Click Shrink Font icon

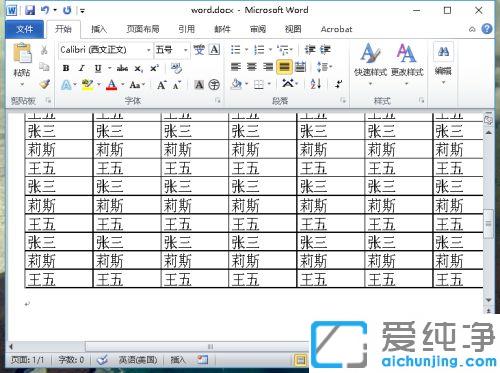(x=177, y=85)
